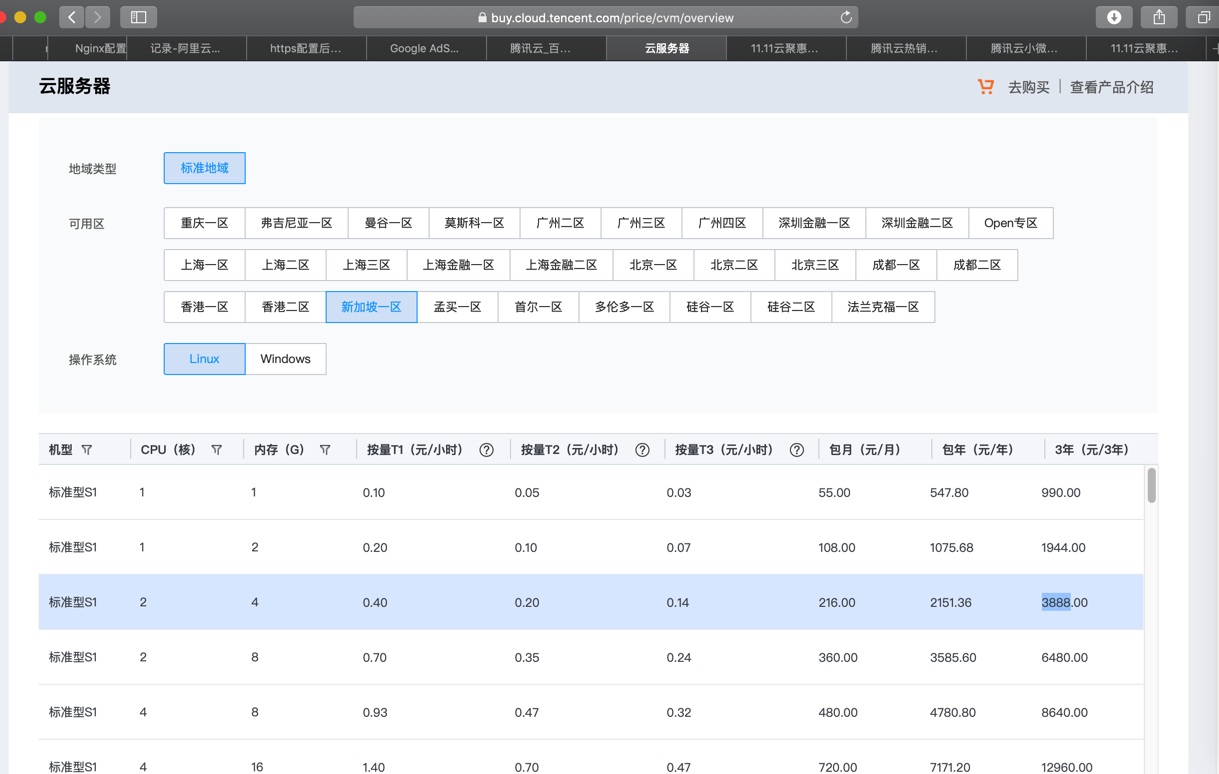The width and height of the screenshot is (1219, 774).
Task: Select the 弗吉尼亚一区 availability zone
Action: click(296, 223)
